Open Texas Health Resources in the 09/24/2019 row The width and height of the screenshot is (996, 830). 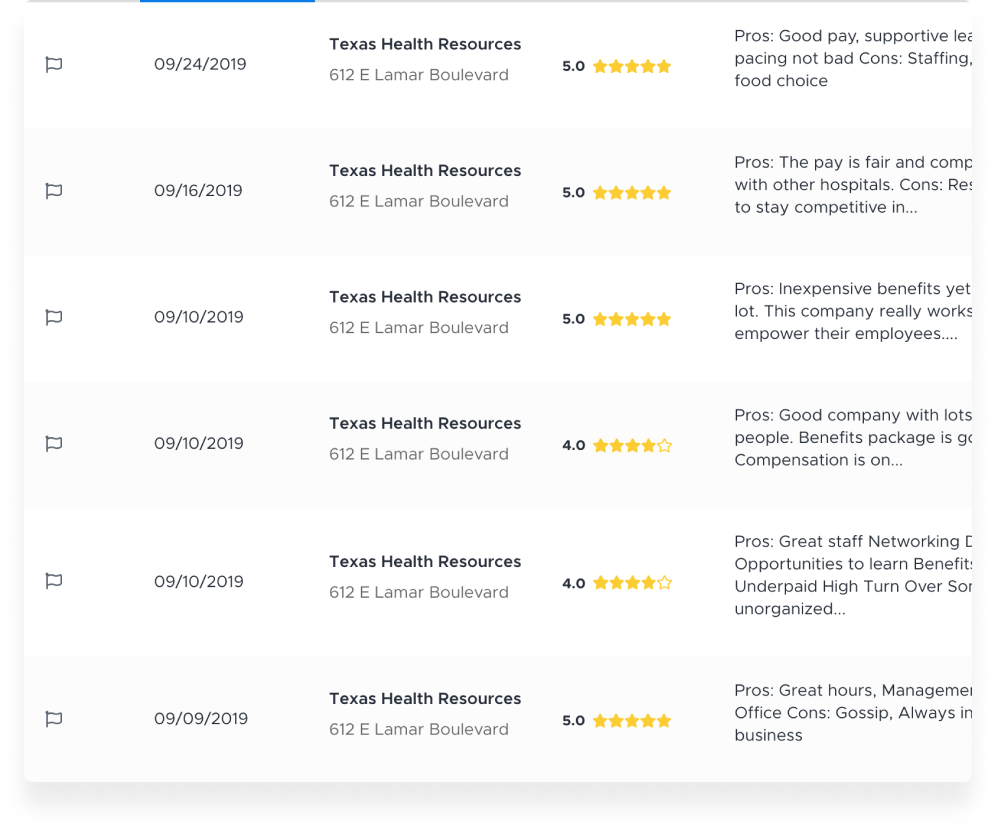coord(425,44)
